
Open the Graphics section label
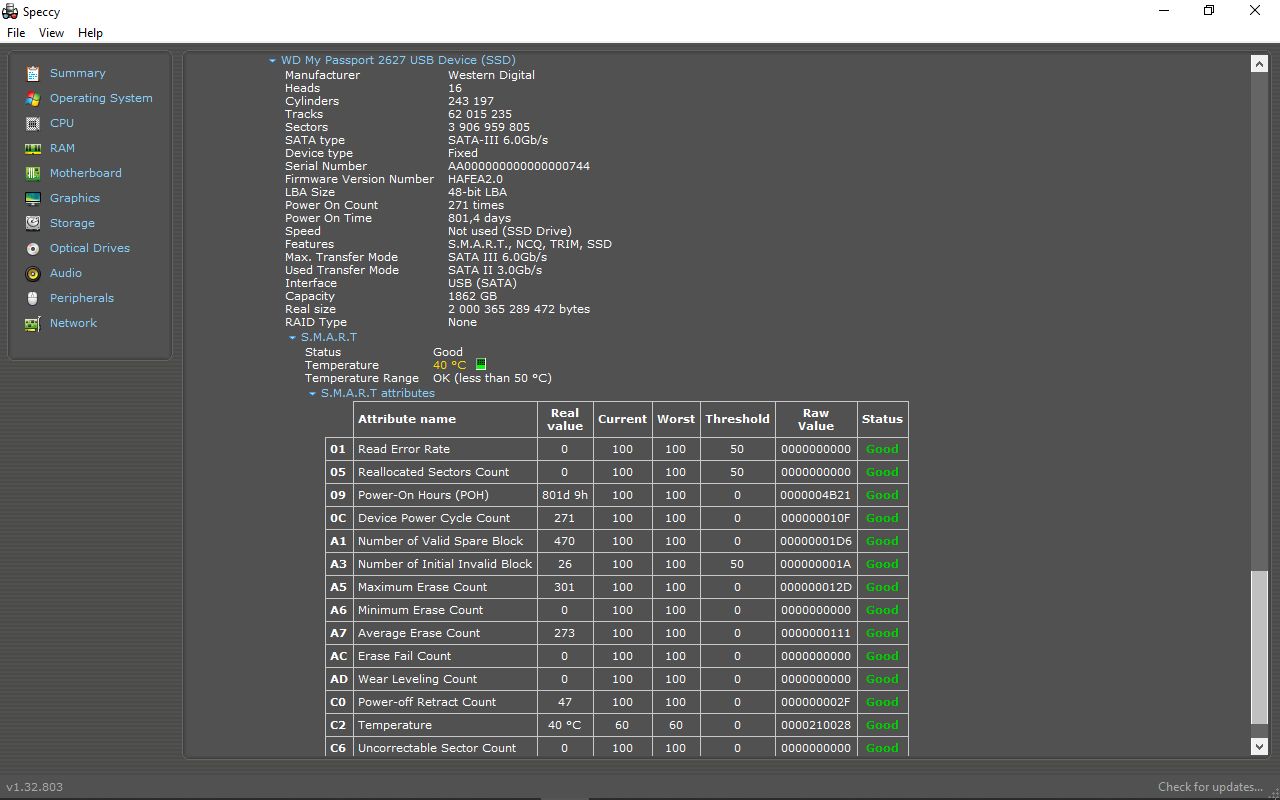click(x=75, y=198)
